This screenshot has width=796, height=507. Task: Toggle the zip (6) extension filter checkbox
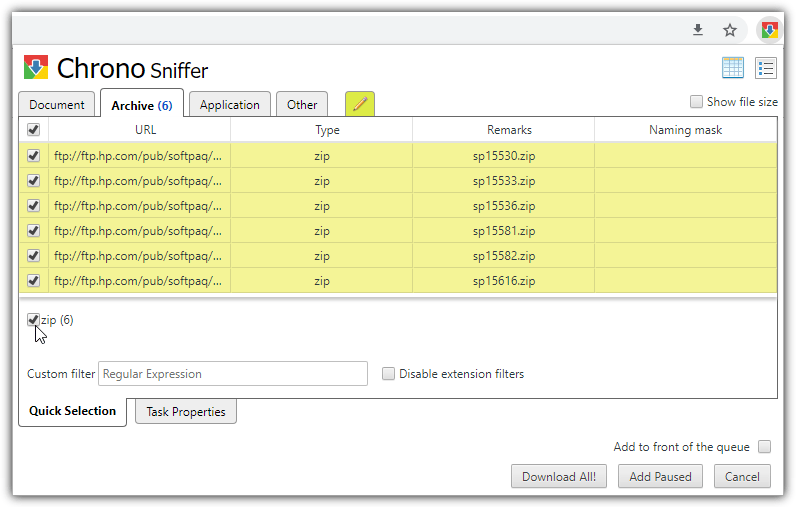pyautogui.click(x=34, y=320)
